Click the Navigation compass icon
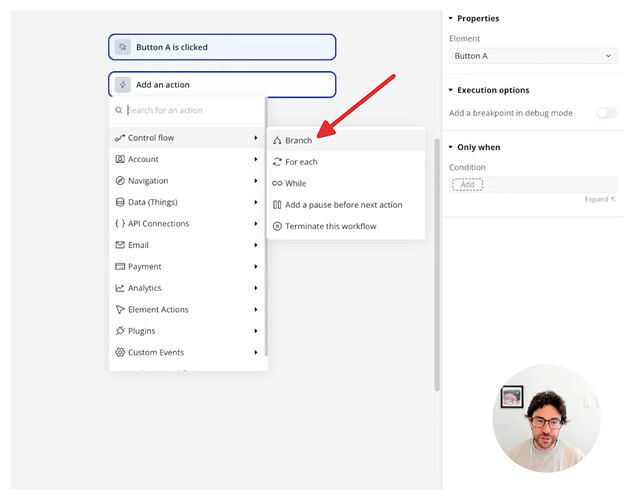632x500 pixels. coord(120,180)
